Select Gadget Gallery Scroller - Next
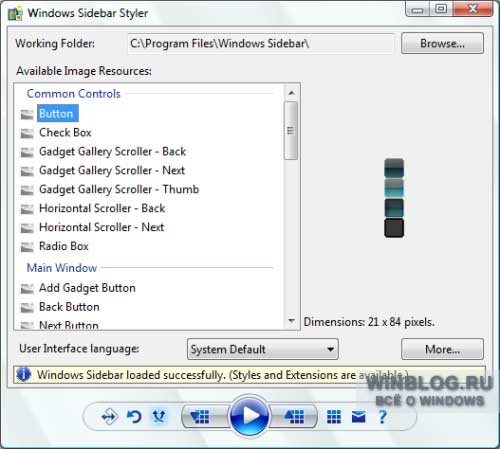Screen dimensions: 500x449 pyautogui.click(x=112, y=170)
